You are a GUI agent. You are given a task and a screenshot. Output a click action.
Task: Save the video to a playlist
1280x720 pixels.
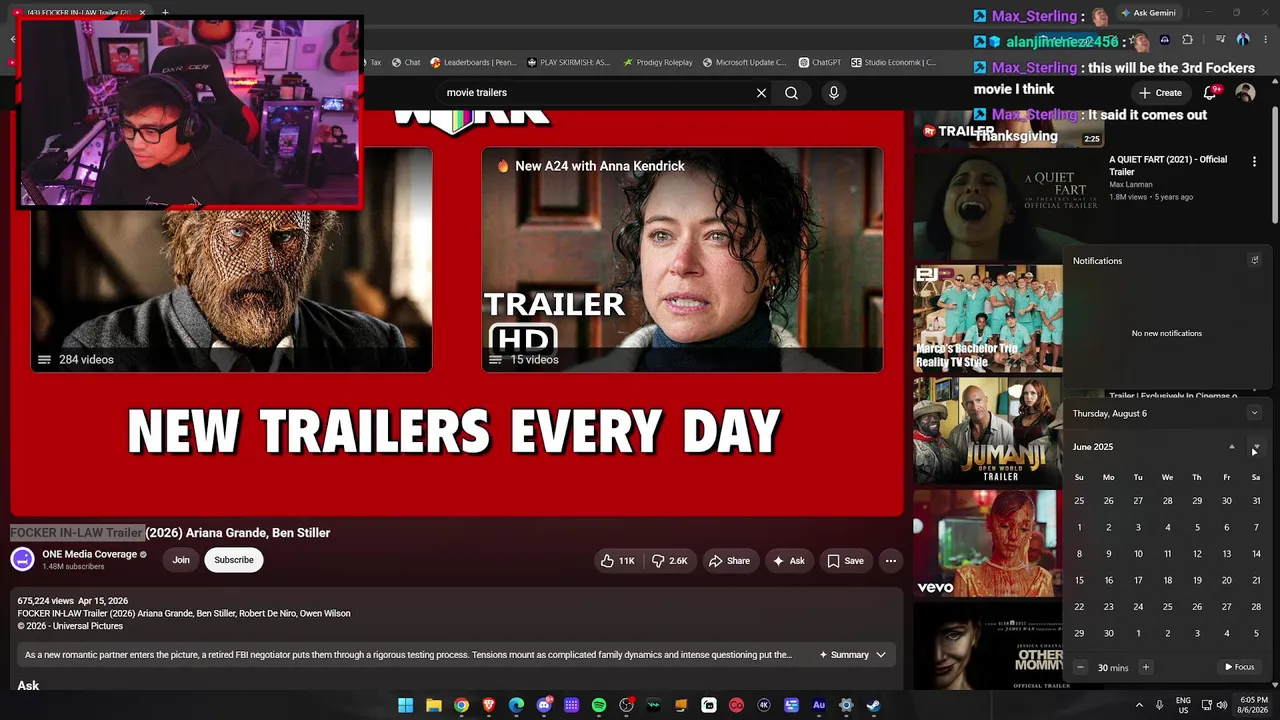(x=845, y=561)
